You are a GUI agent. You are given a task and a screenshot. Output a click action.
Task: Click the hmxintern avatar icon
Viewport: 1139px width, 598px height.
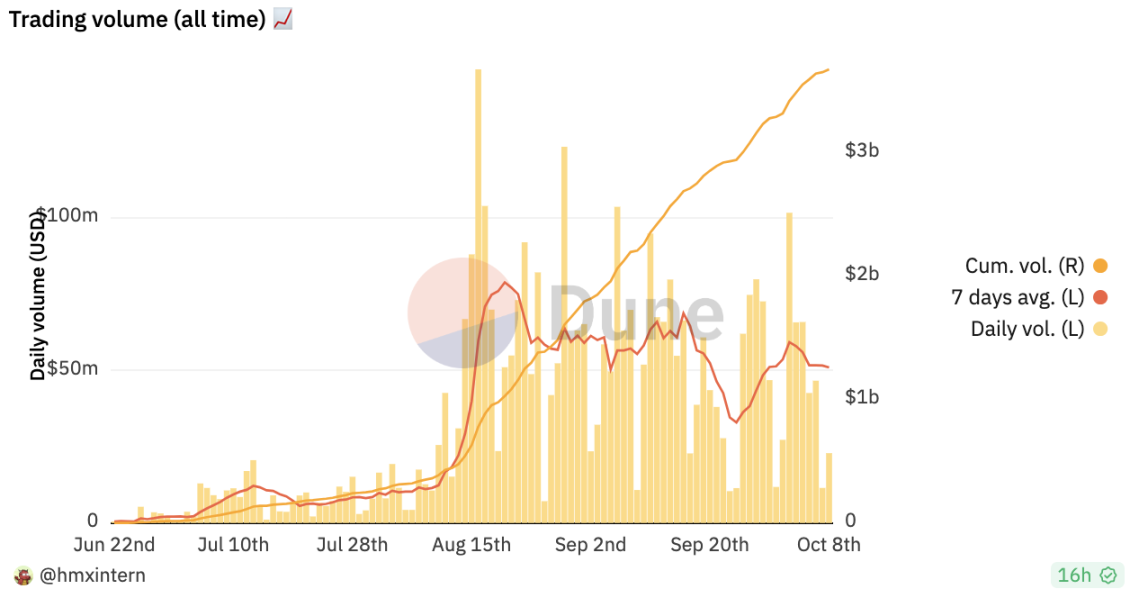(23, 575)
